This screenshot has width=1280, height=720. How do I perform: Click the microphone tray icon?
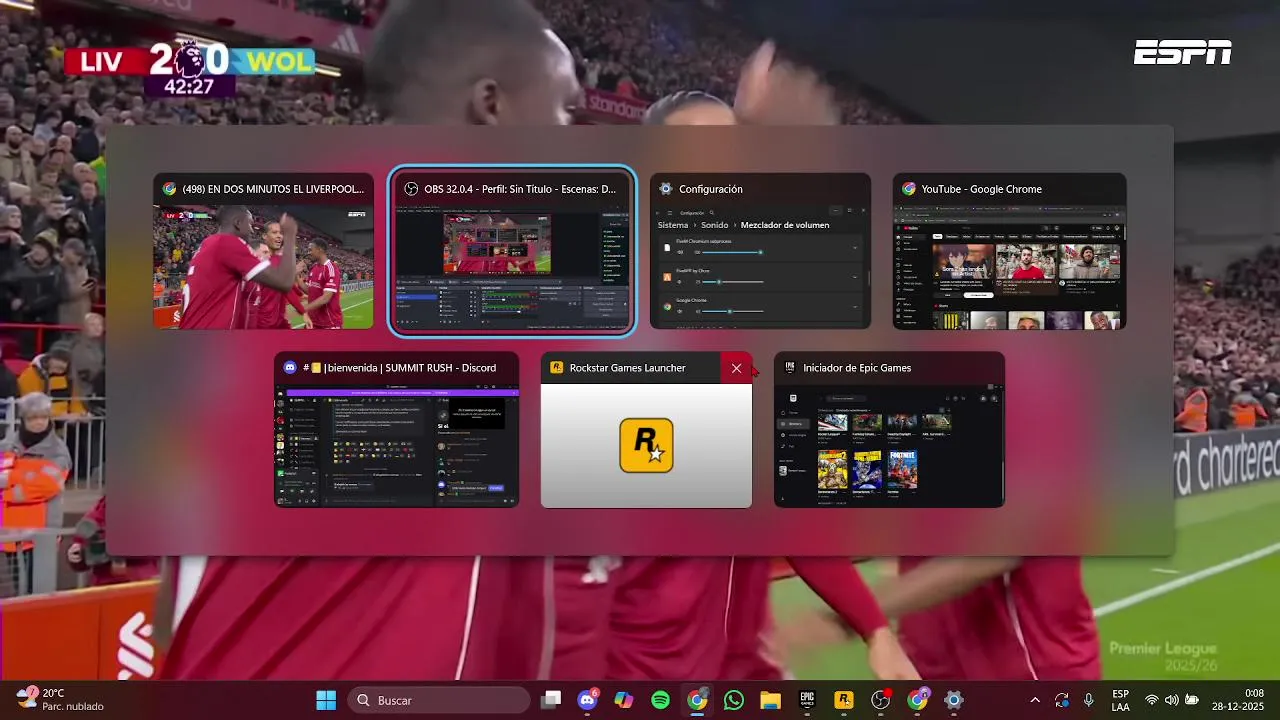pos(1088,700)
